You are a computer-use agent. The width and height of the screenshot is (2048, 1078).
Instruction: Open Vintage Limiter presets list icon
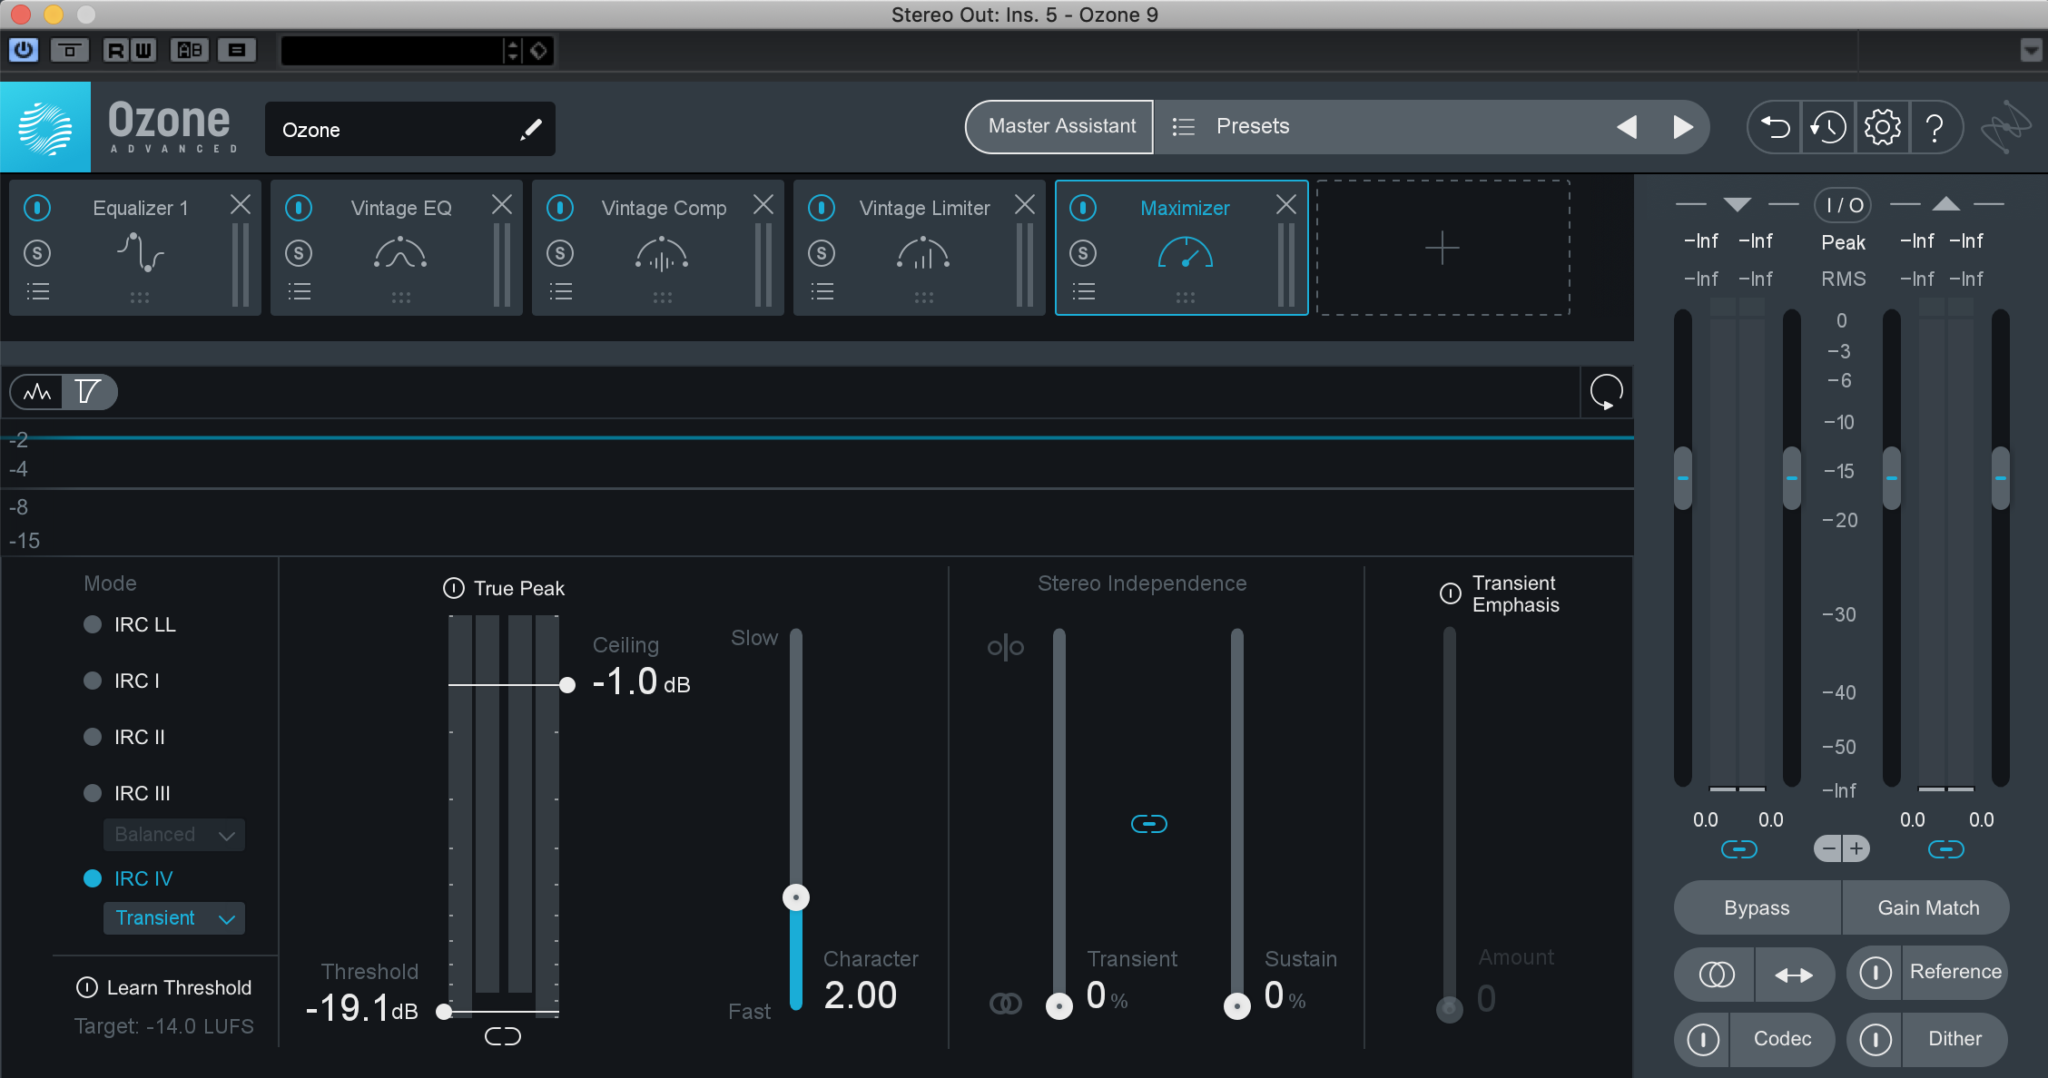pos(822,292)
